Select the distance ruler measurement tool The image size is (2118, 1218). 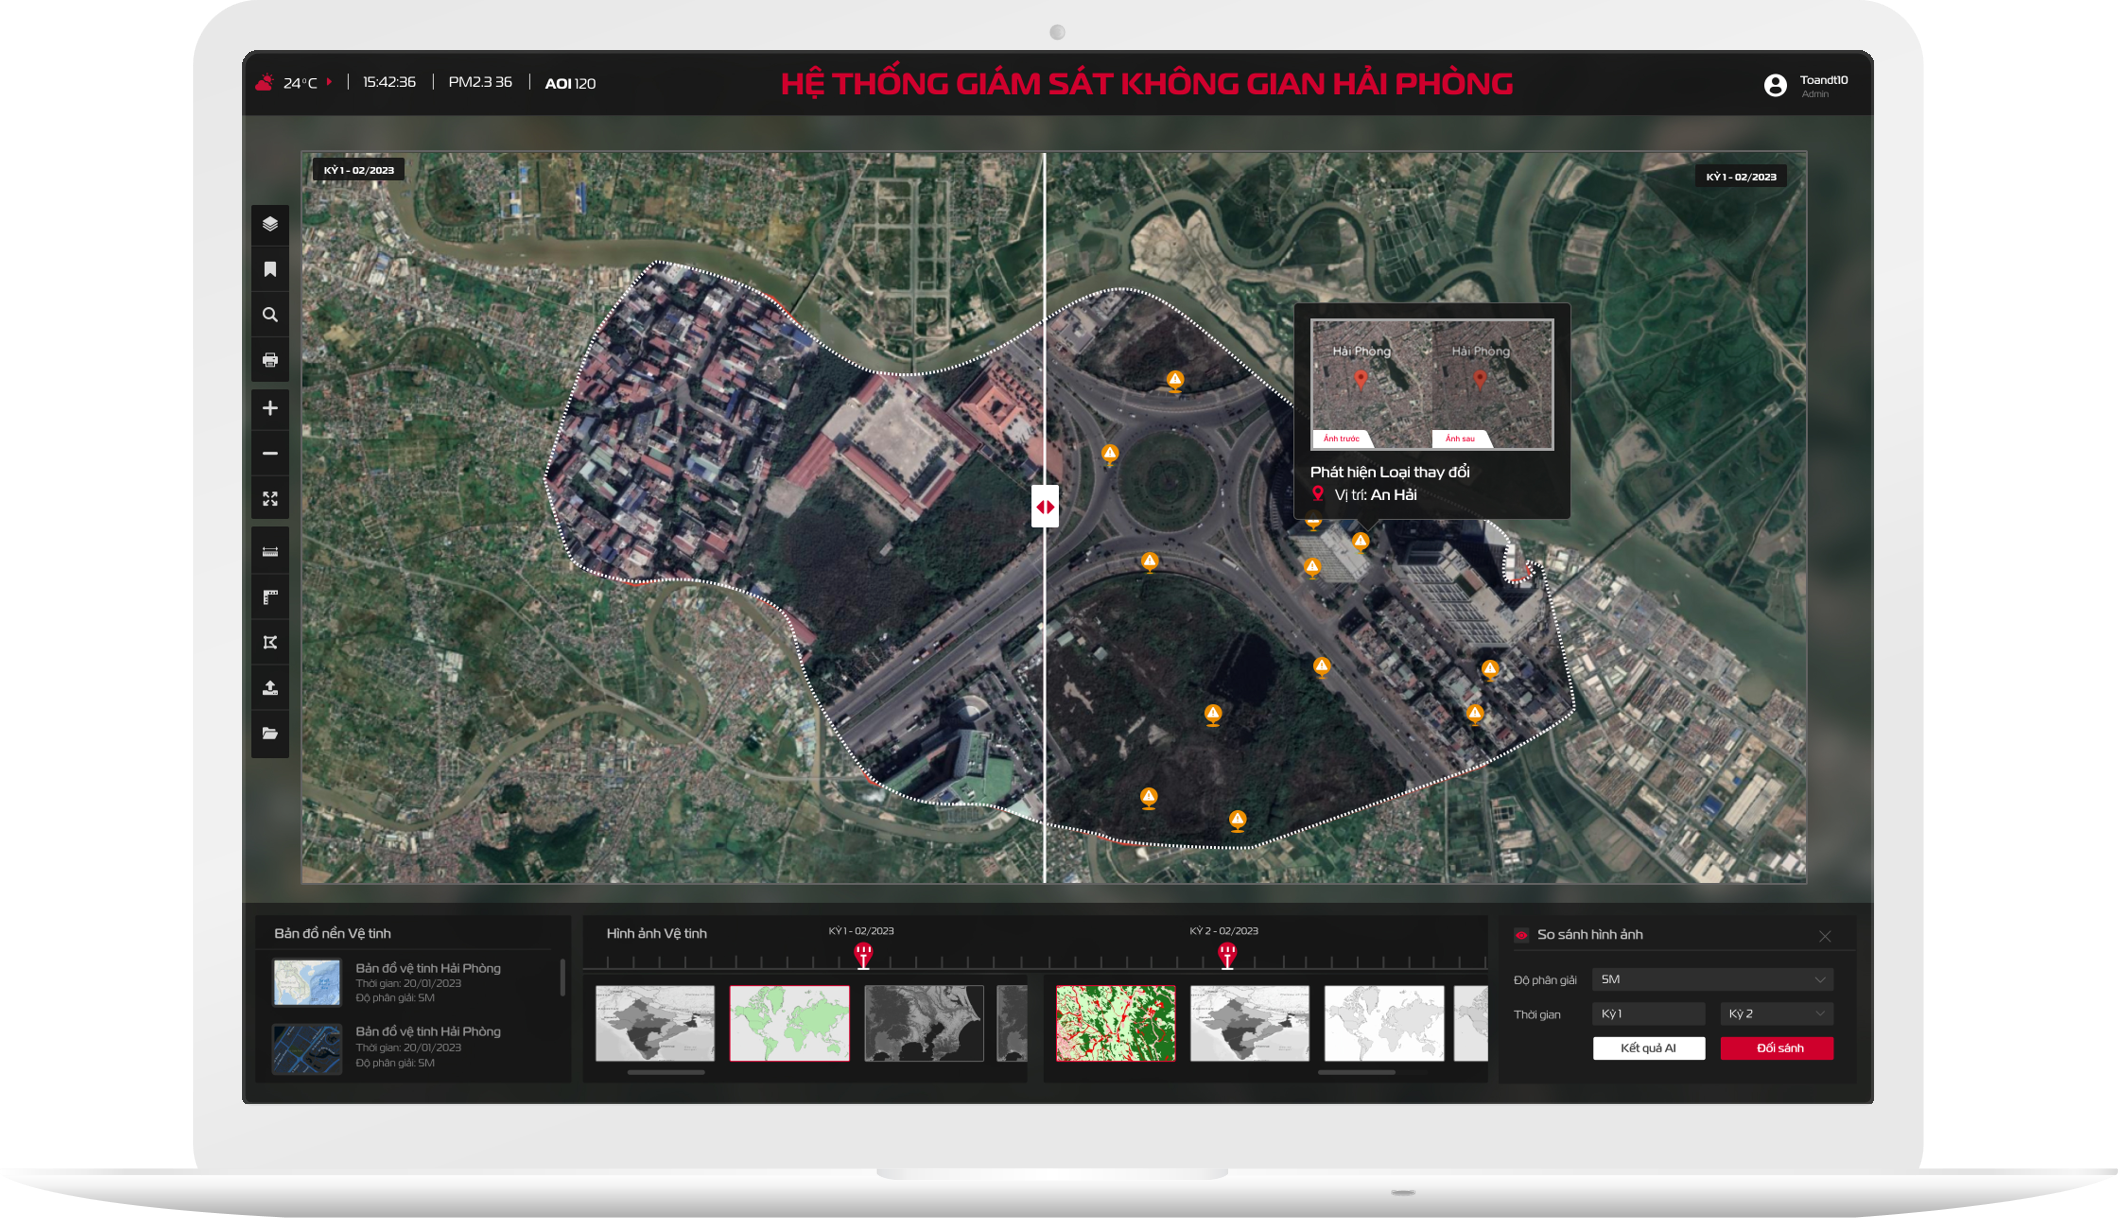click(270, 552)
